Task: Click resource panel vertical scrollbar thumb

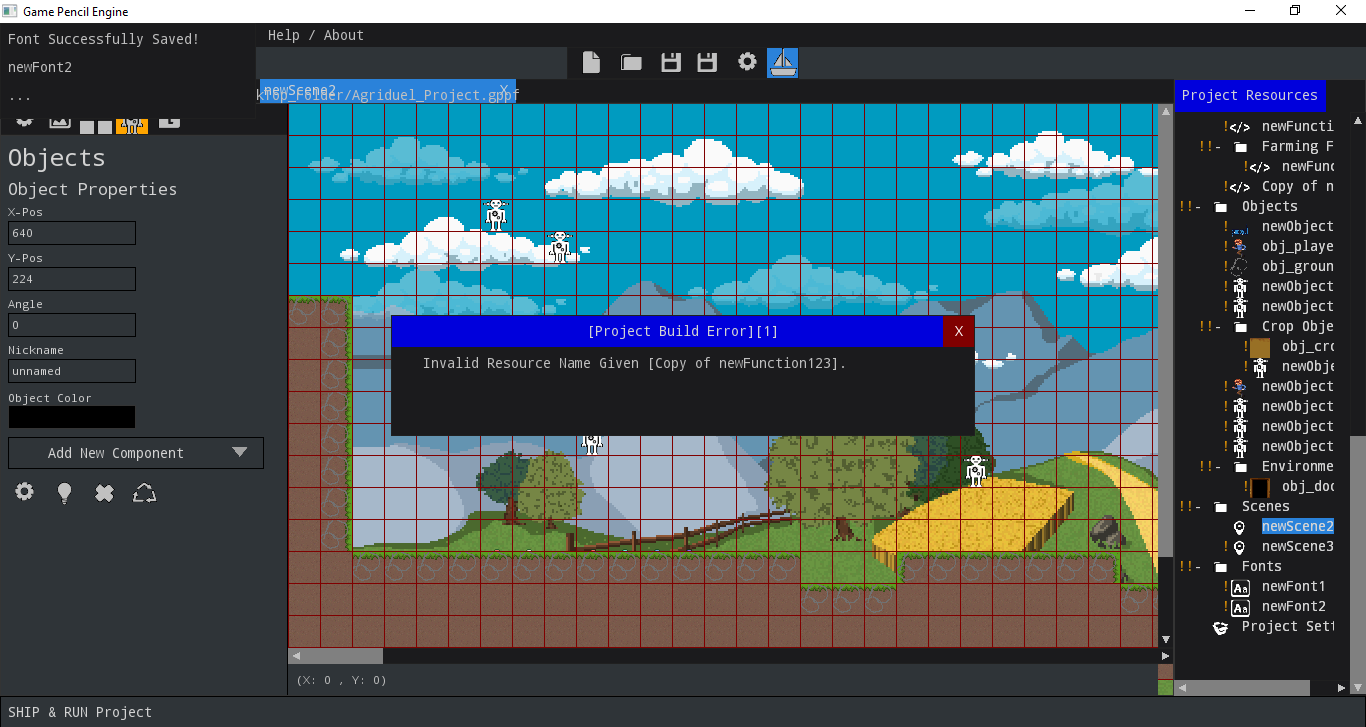Action: click(1357, 556)
